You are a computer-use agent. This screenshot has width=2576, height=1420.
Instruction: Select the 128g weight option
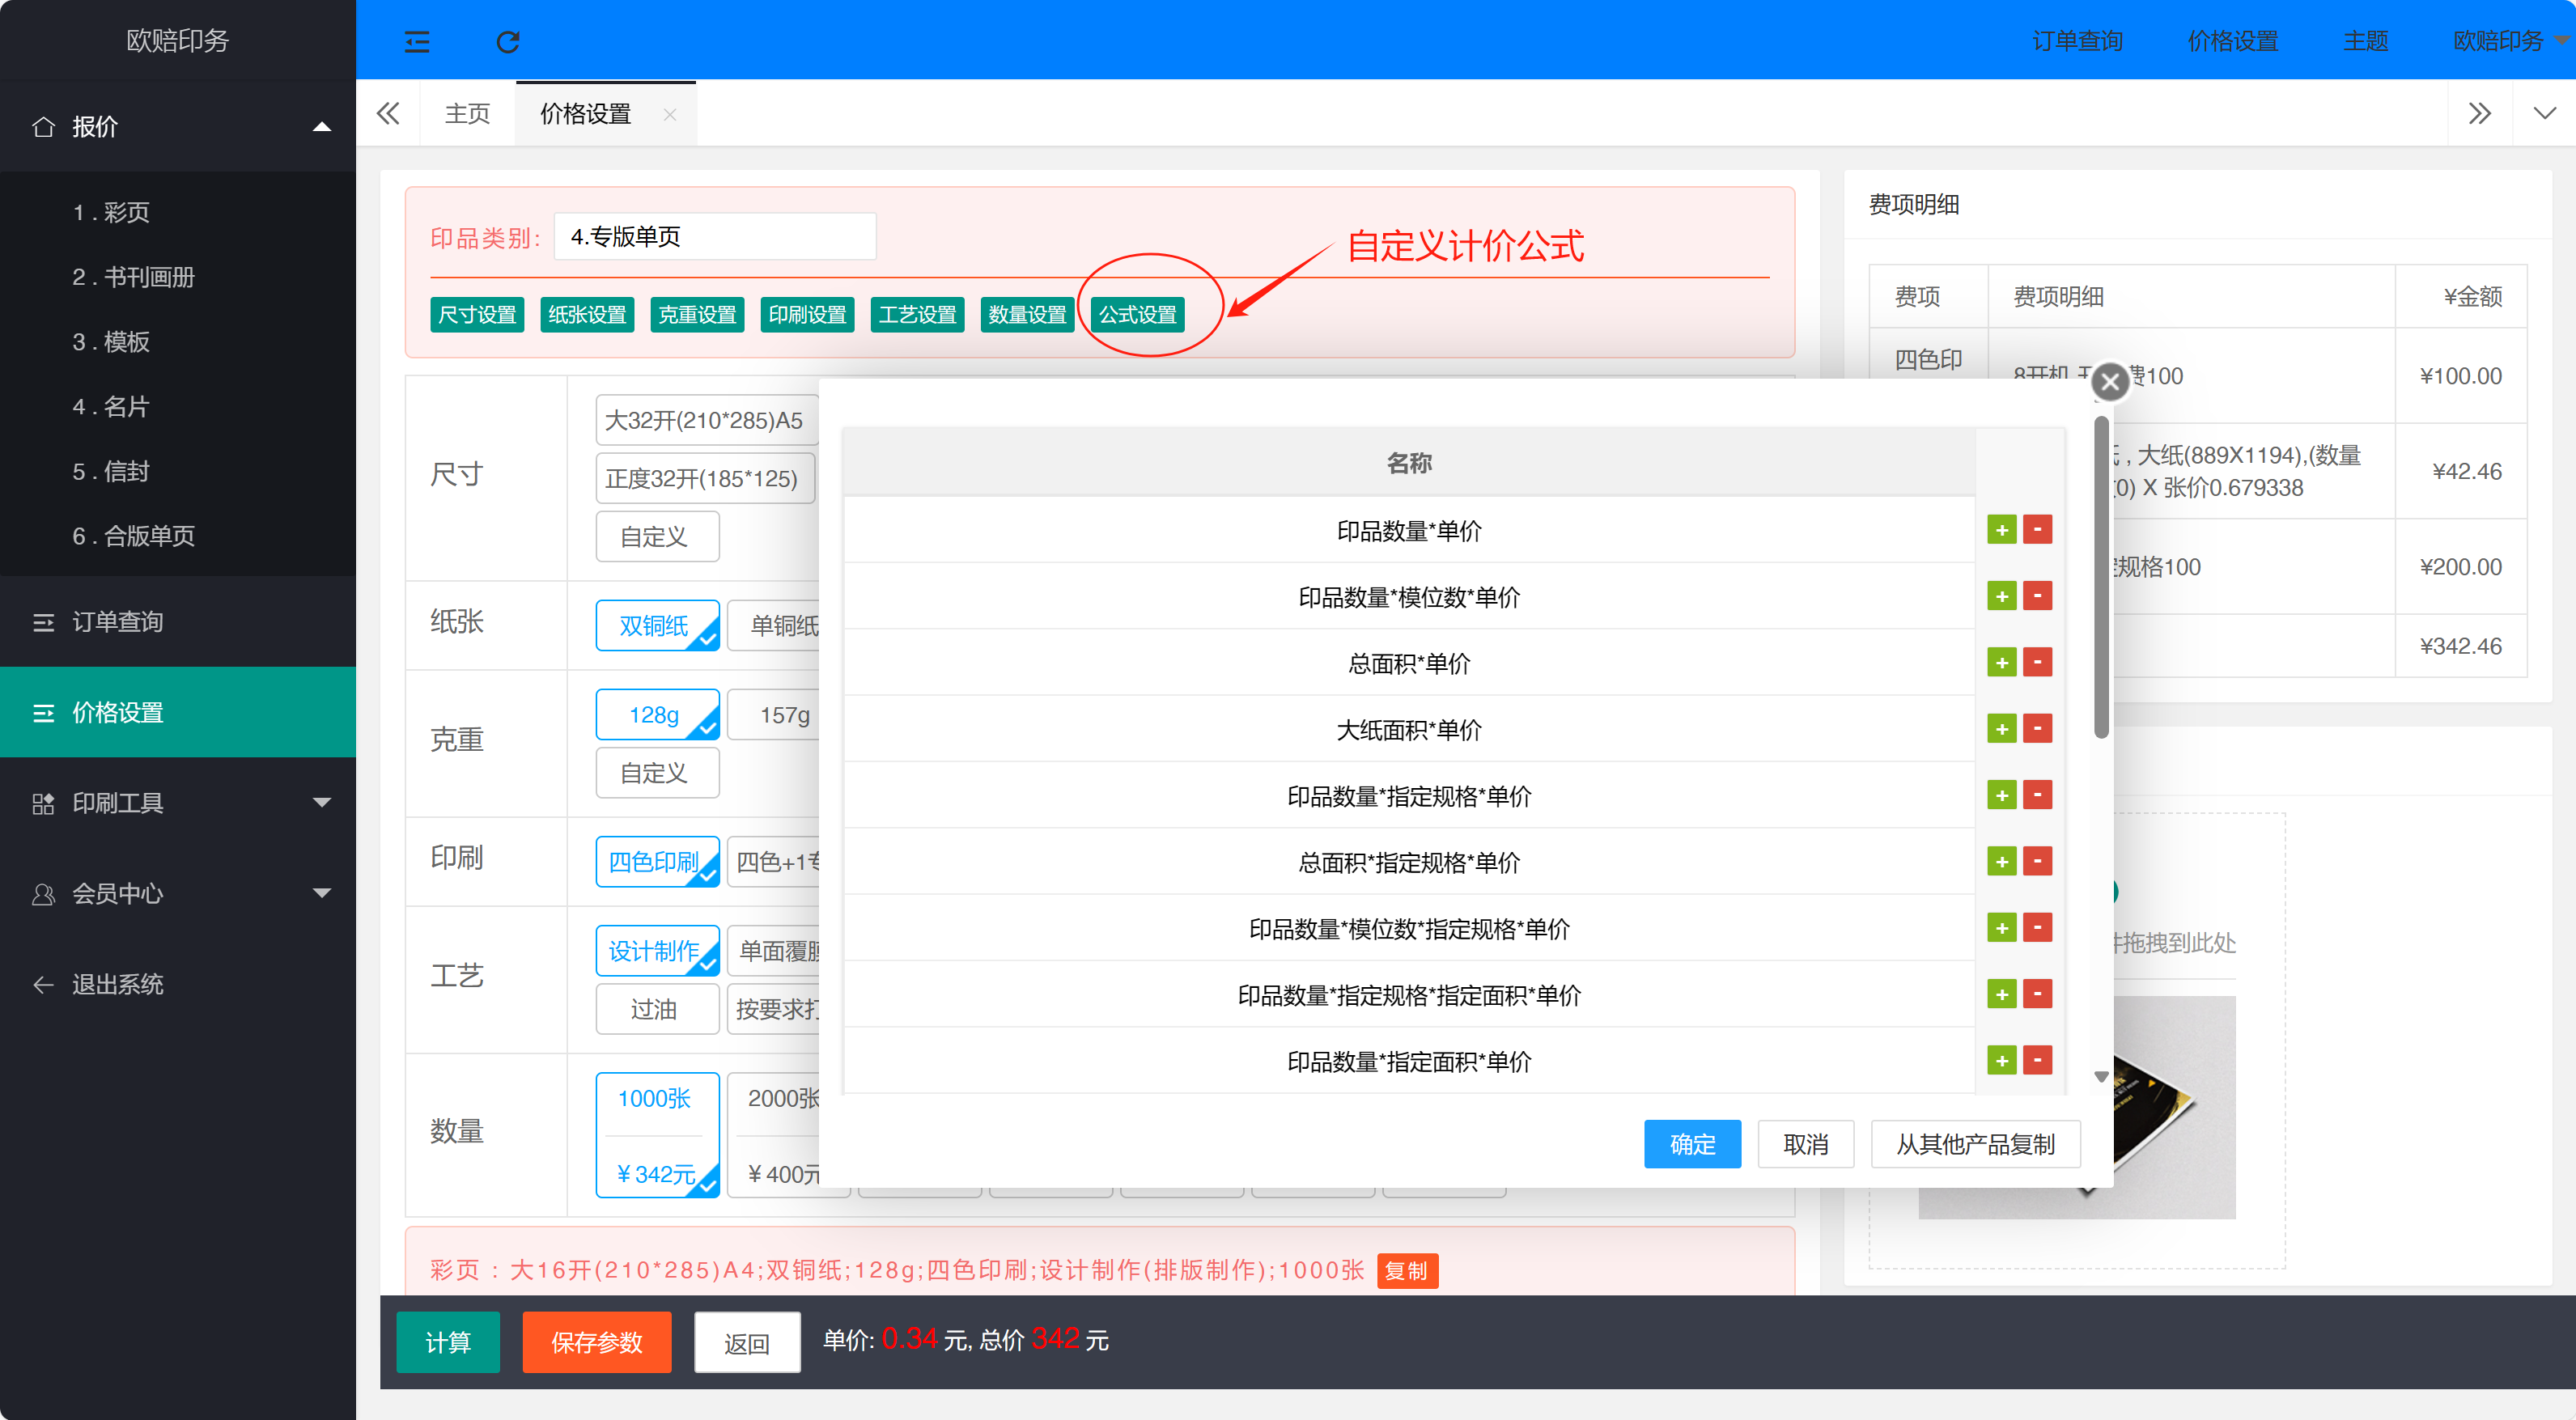point(656,715)
